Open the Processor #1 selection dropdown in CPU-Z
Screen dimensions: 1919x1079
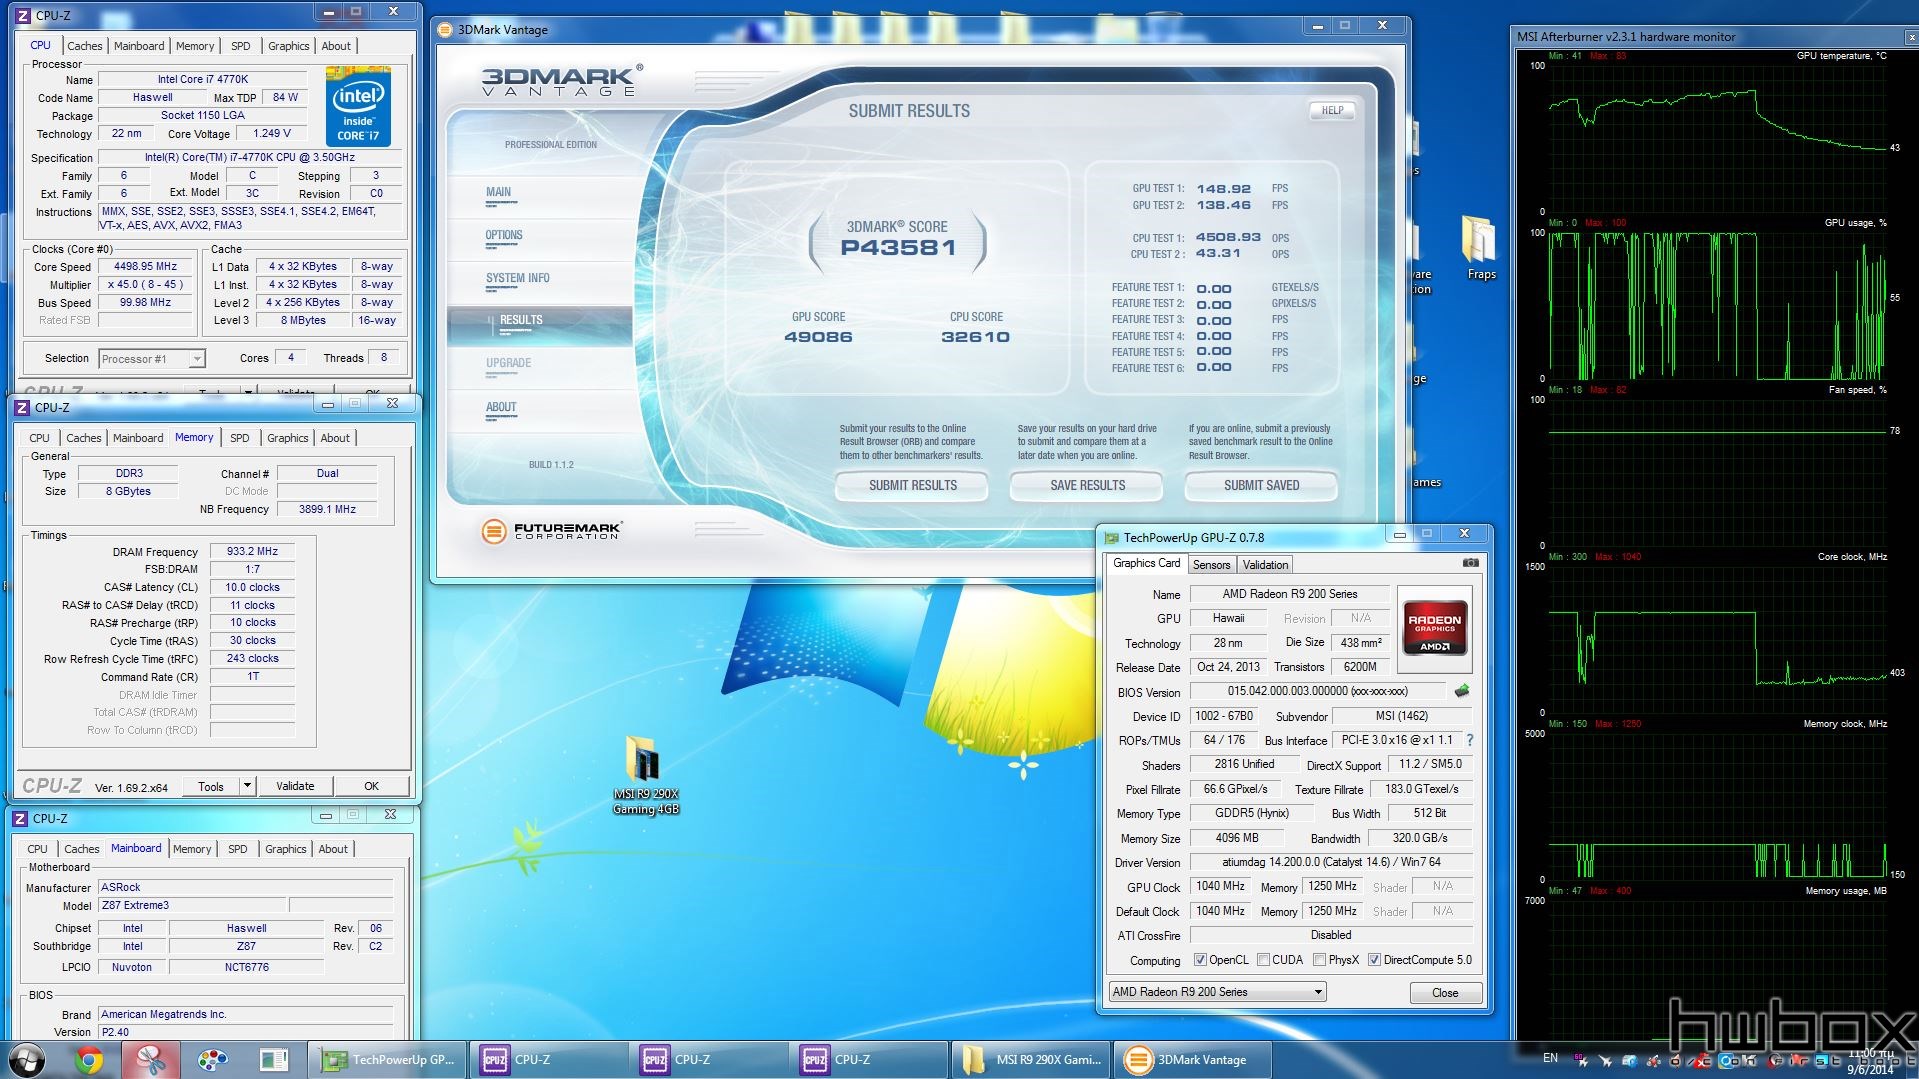[152, 359]
